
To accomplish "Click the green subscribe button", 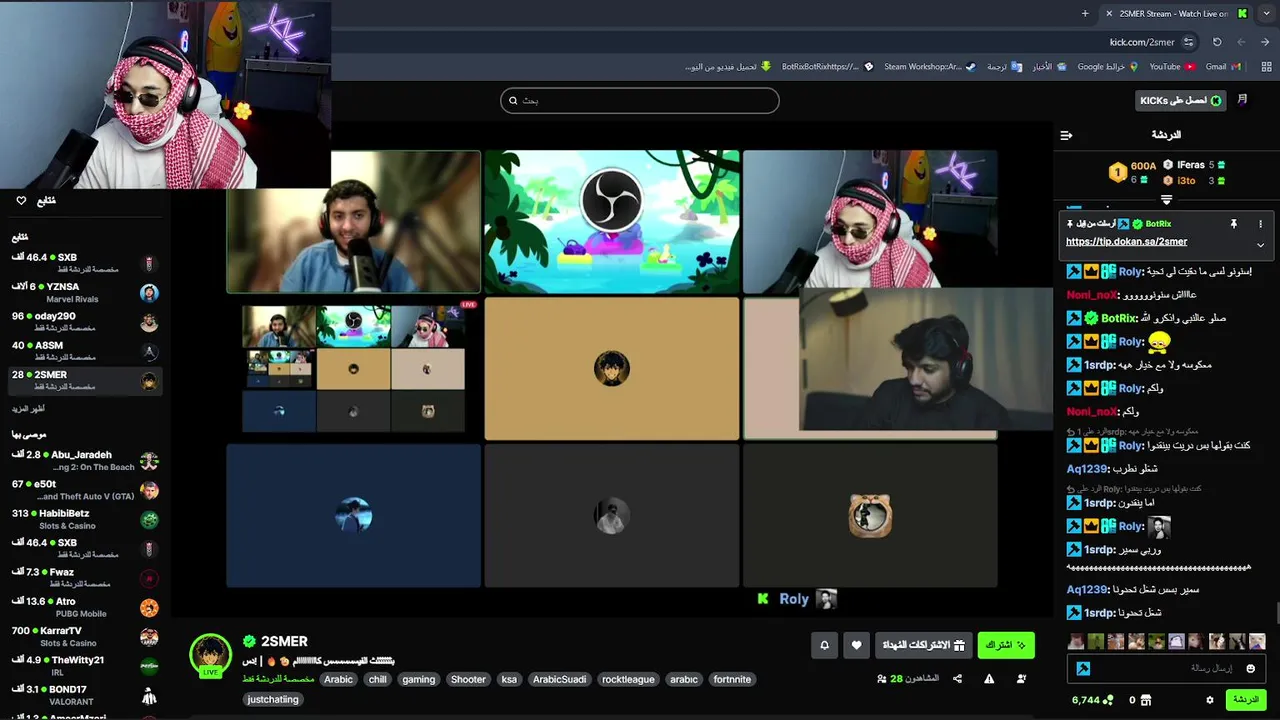I will point(1006,645).
